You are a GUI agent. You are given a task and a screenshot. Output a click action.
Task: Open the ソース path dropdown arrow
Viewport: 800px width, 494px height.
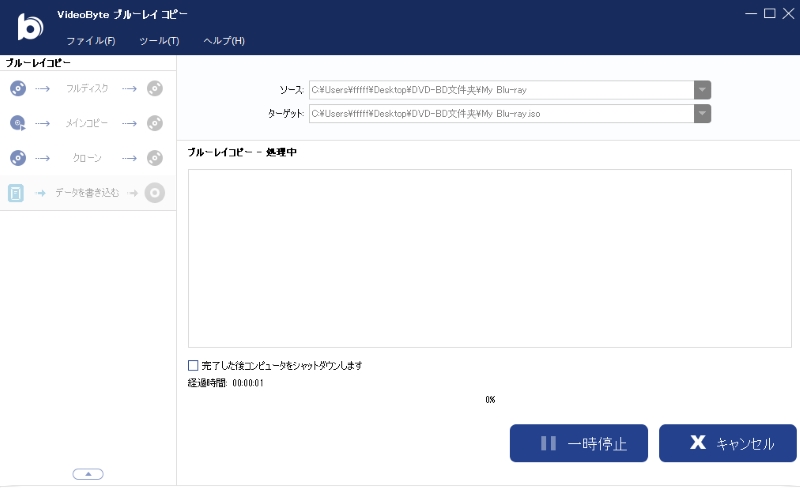pyautogui.click(x=703, y=90)
